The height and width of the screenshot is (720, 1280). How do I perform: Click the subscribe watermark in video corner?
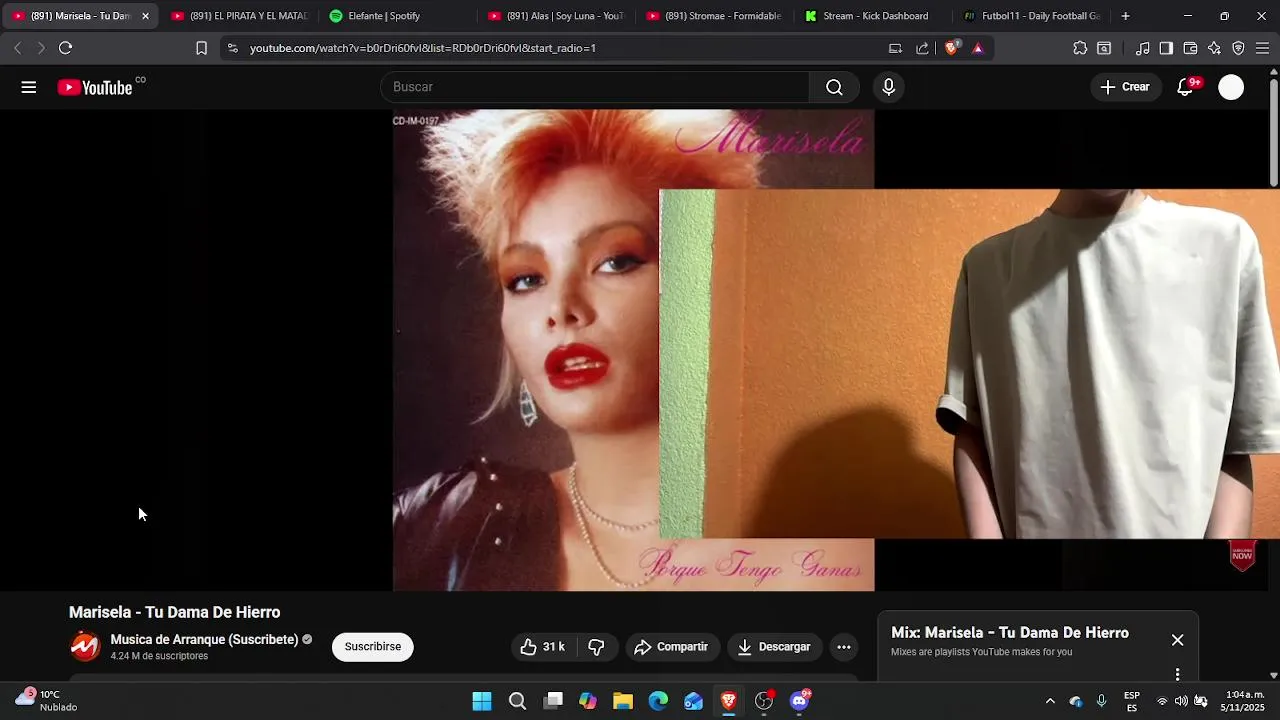[1242, 555]
